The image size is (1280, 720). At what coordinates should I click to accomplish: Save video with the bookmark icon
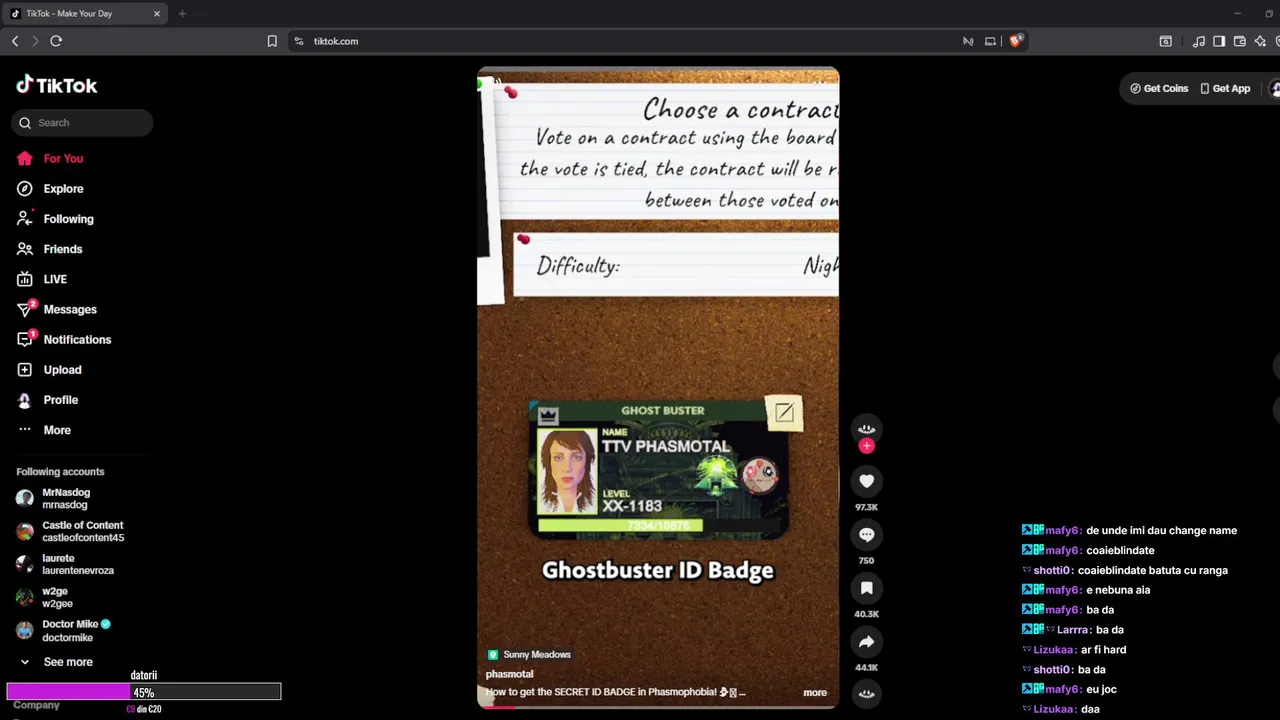click(866, 588)
